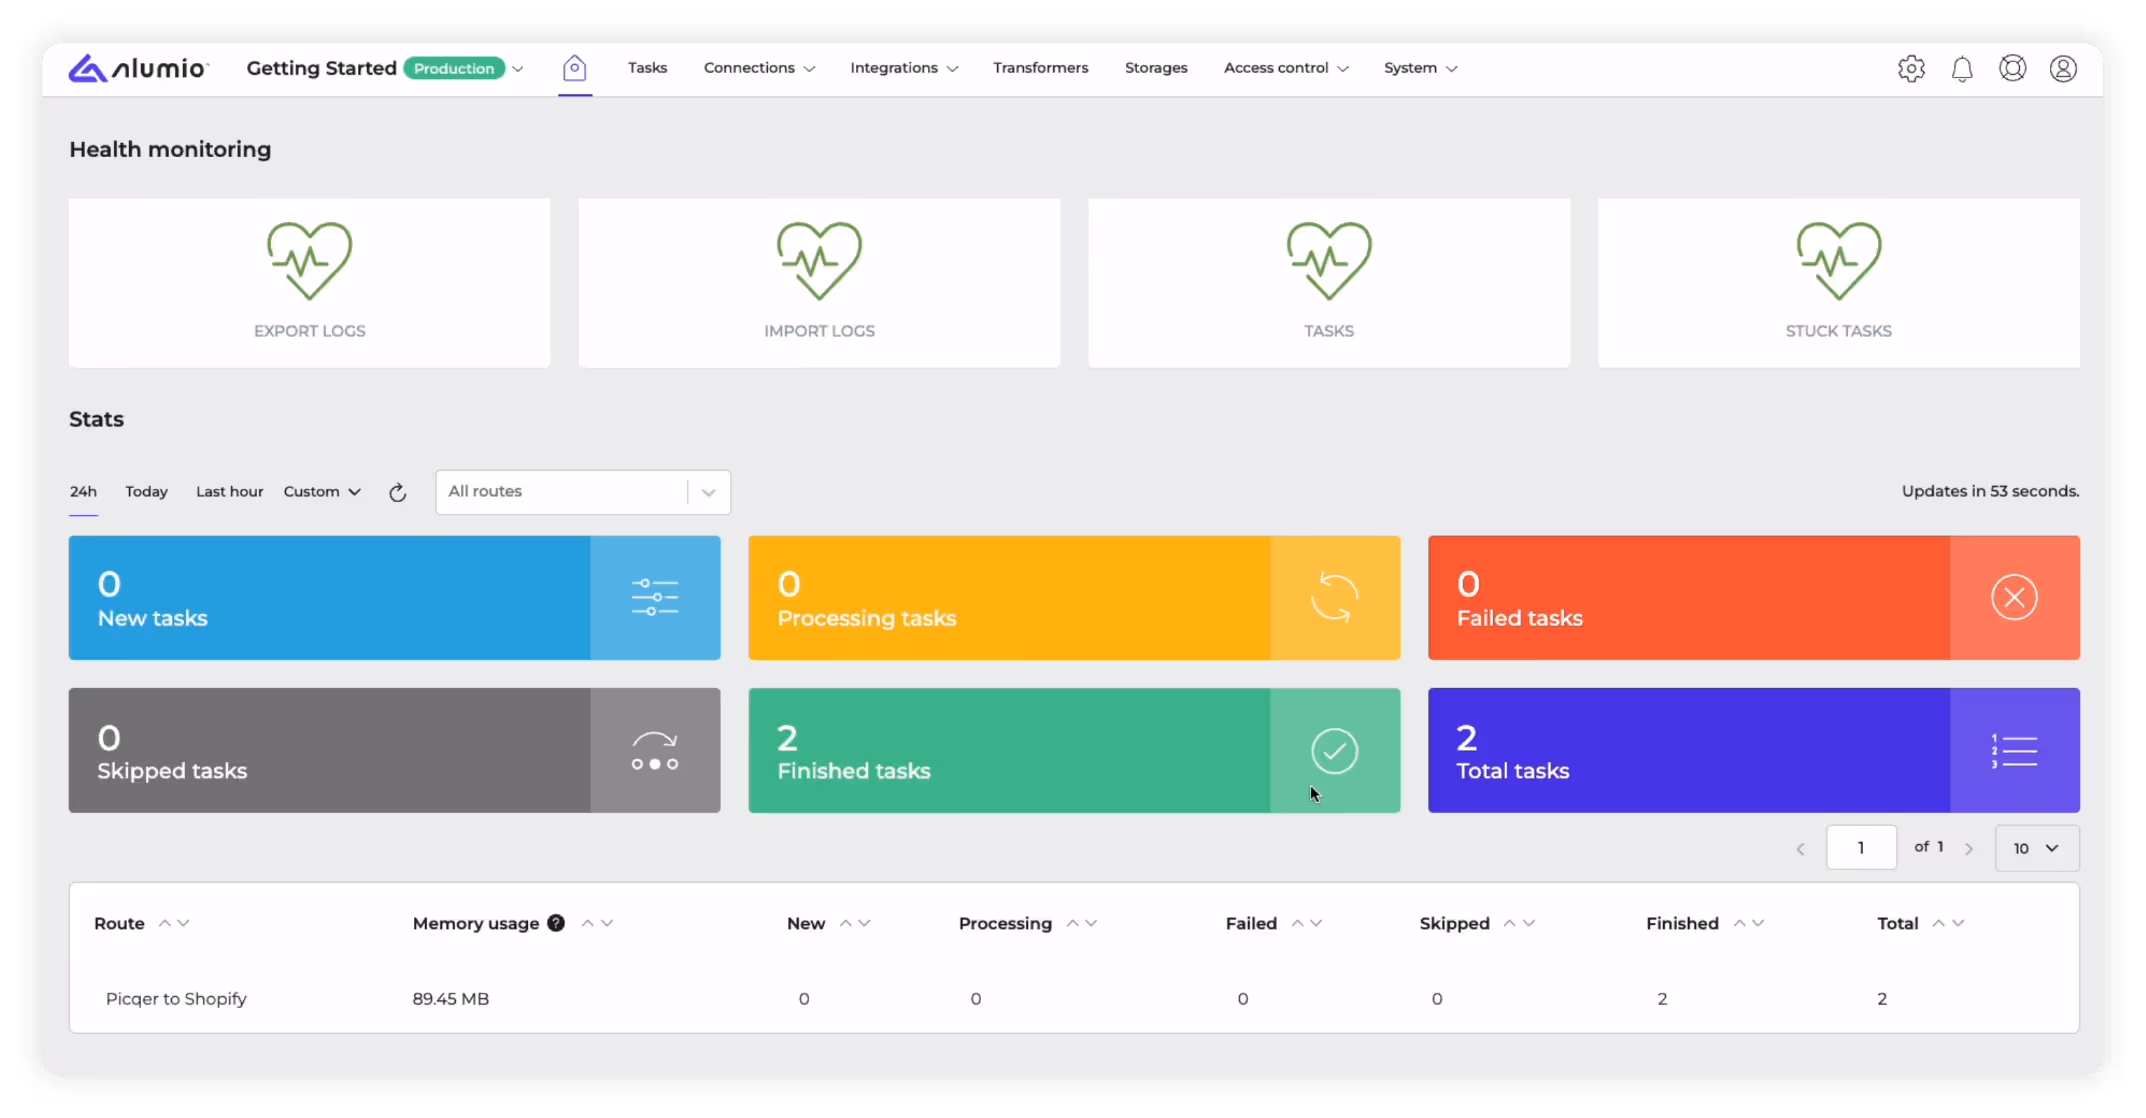Go to the home dashboard icon
2146x1118 pixels.
coord(574,68)
